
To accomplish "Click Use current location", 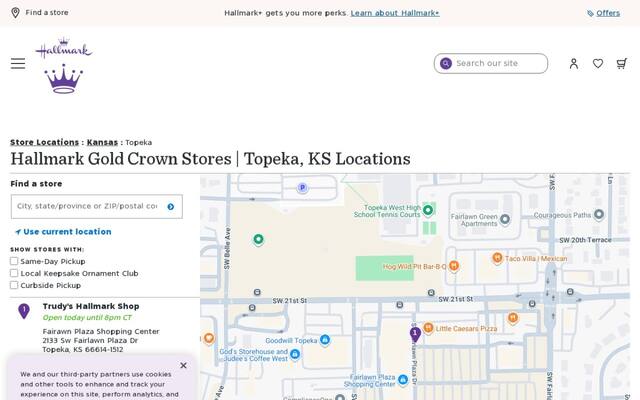I will (63, 231).
